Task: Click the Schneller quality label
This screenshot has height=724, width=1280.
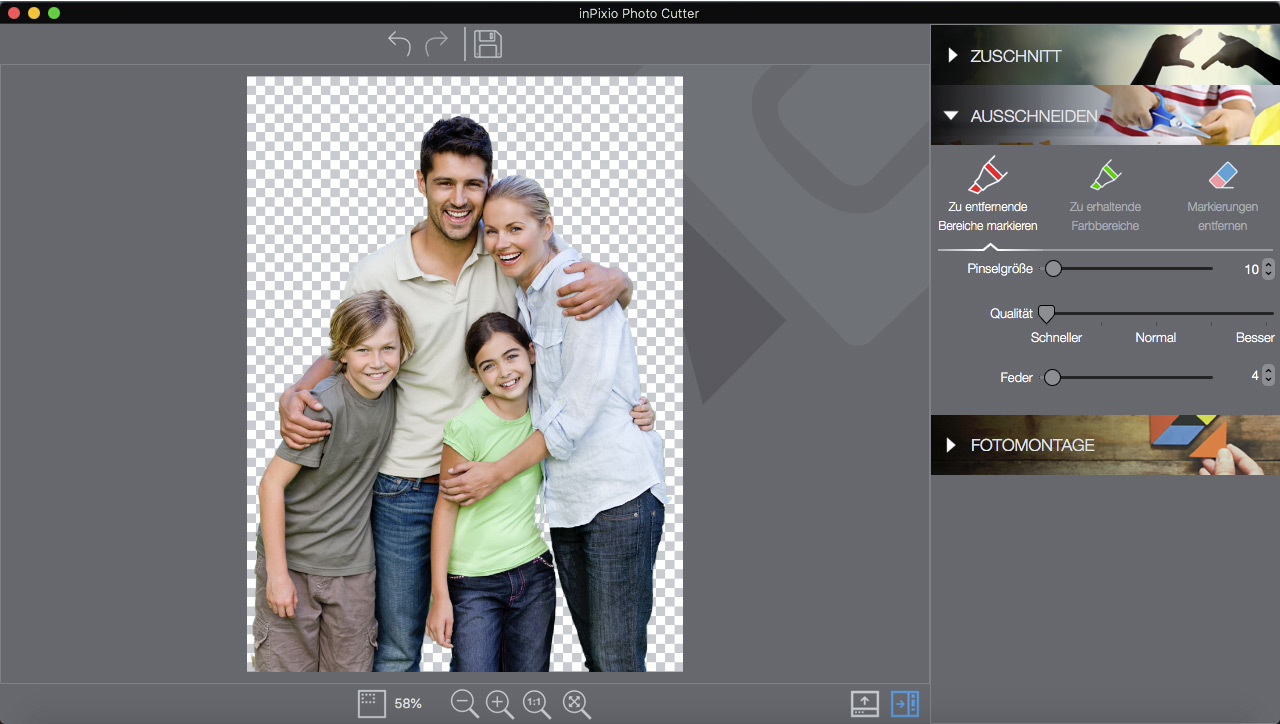Action: pos(1056,338)
